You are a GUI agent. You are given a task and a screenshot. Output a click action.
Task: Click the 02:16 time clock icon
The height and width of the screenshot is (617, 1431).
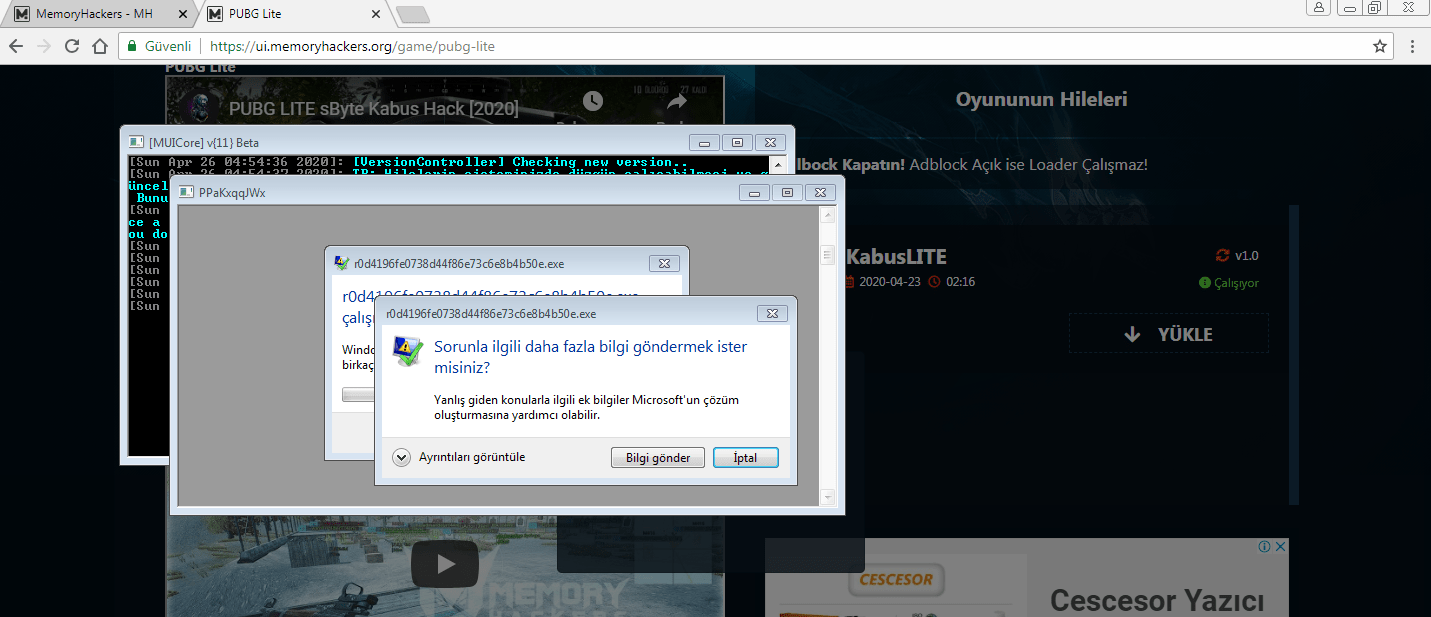click(x=934, y=282)
